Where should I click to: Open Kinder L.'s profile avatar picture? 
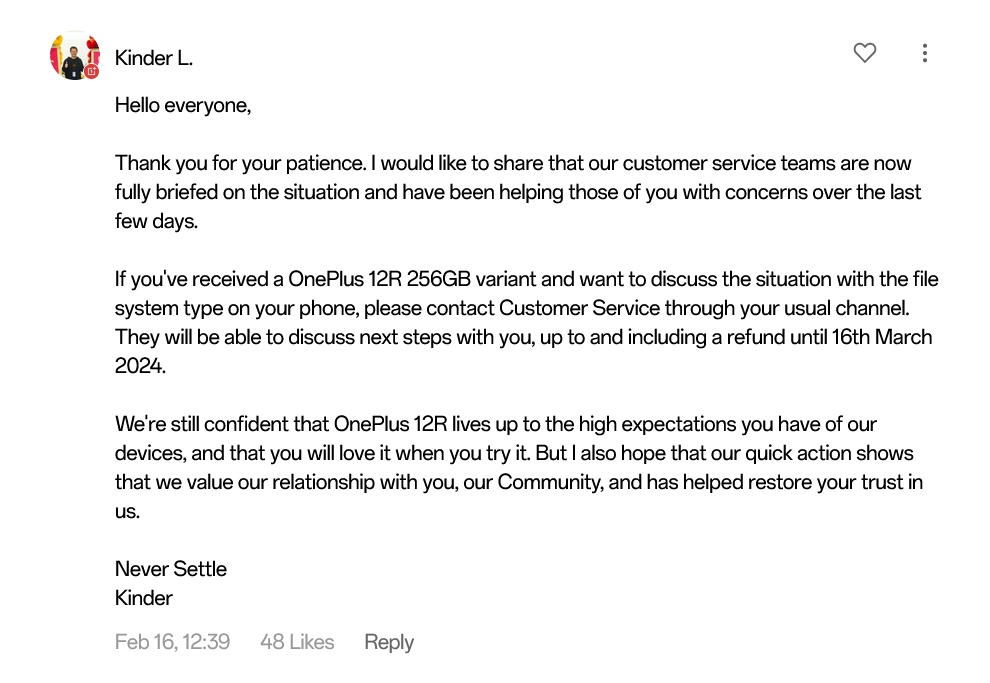click(75, 55)
